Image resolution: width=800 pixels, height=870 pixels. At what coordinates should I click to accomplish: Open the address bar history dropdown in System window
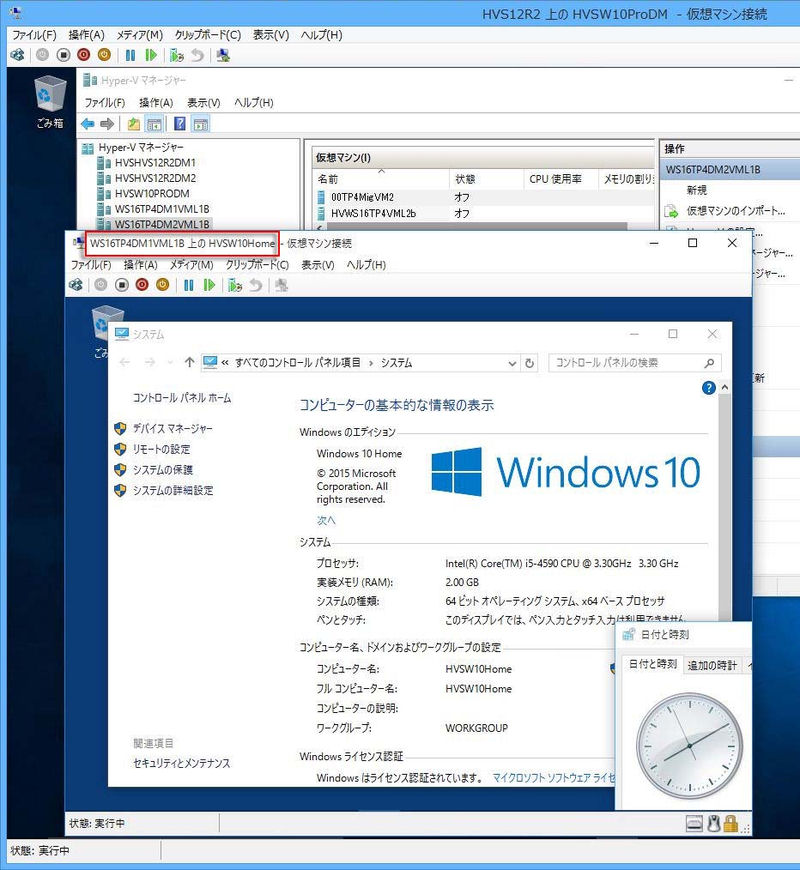pos(512,363)
